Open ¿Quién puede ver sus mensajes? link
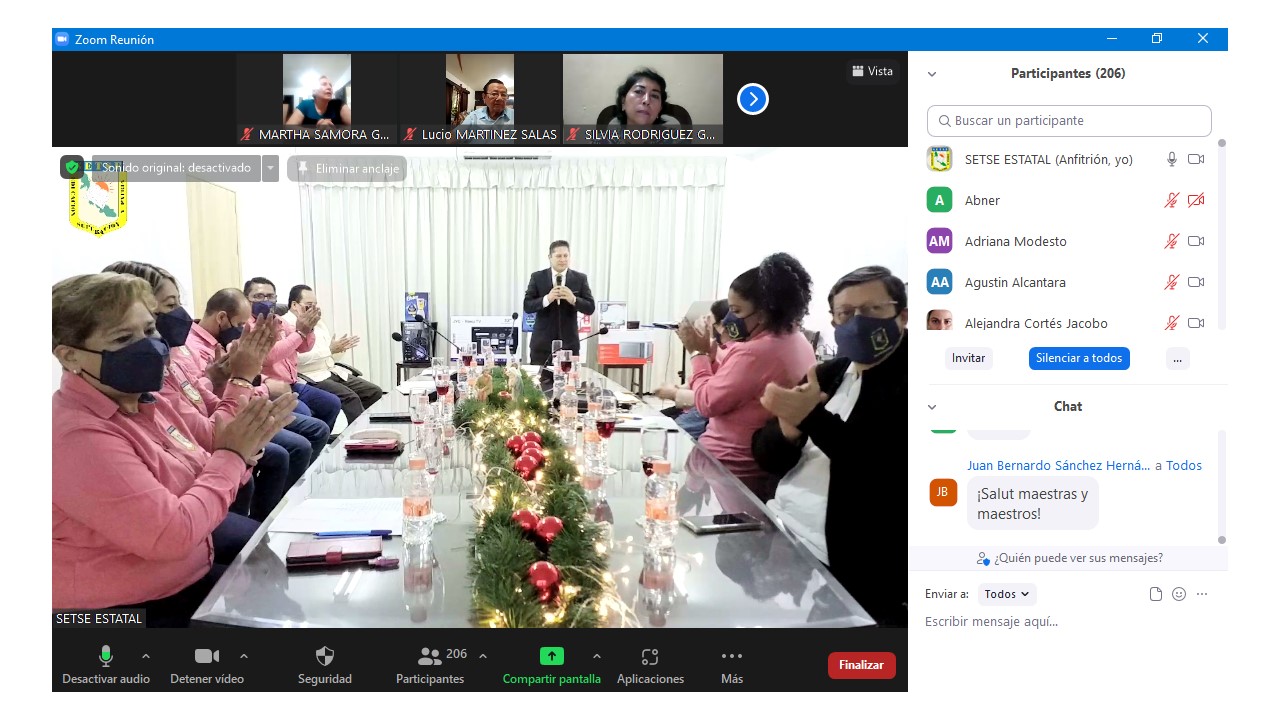1280x720 pixels. click(1069, 558)
